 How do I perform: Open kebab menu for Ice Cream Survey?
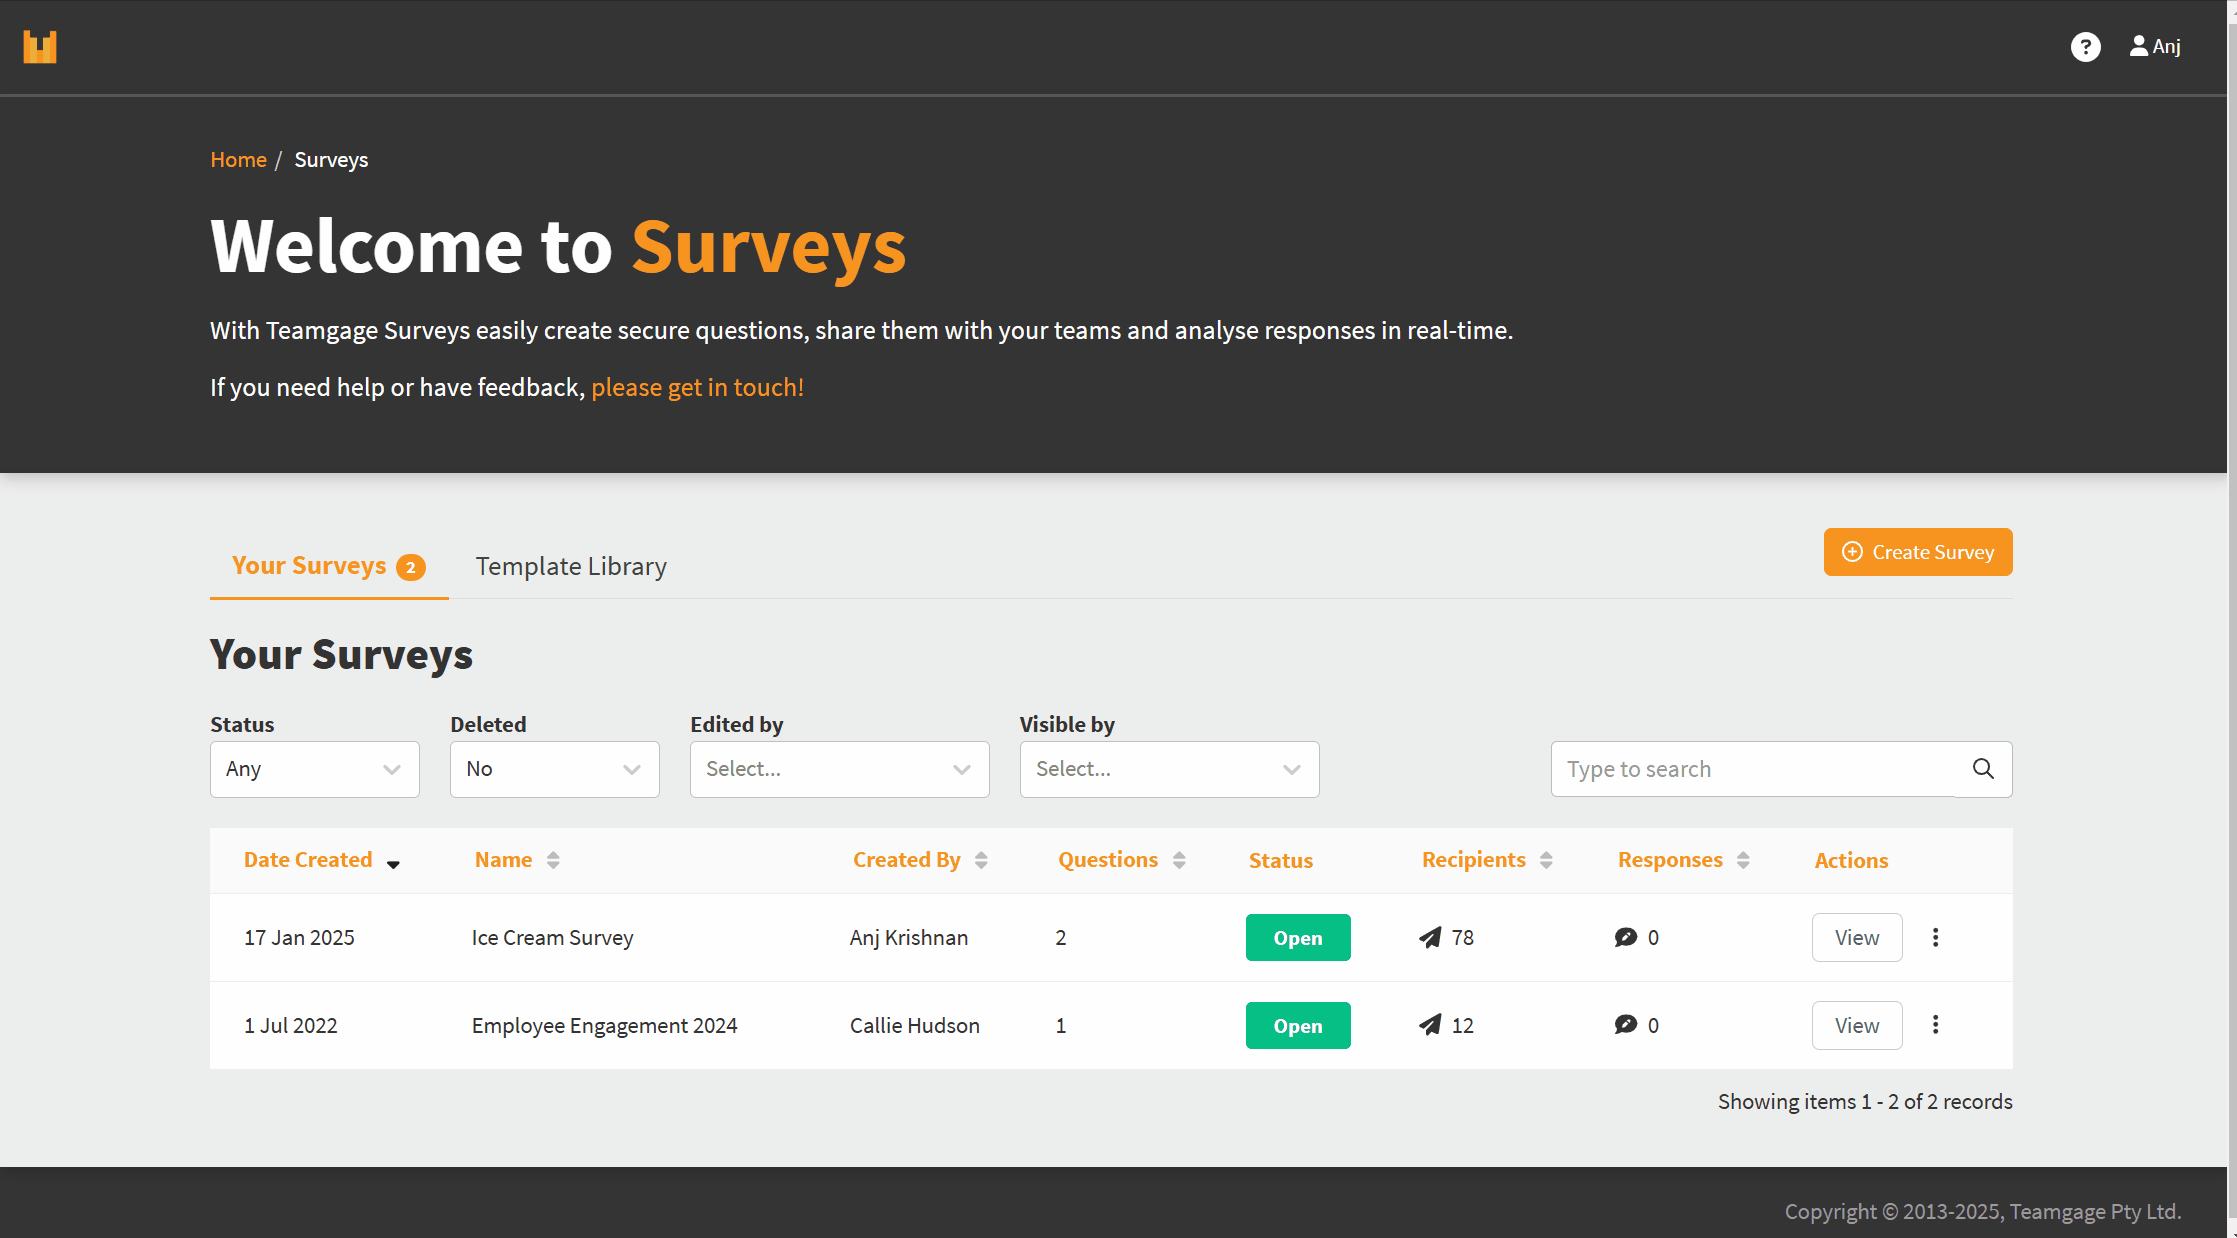(1935, 937)
